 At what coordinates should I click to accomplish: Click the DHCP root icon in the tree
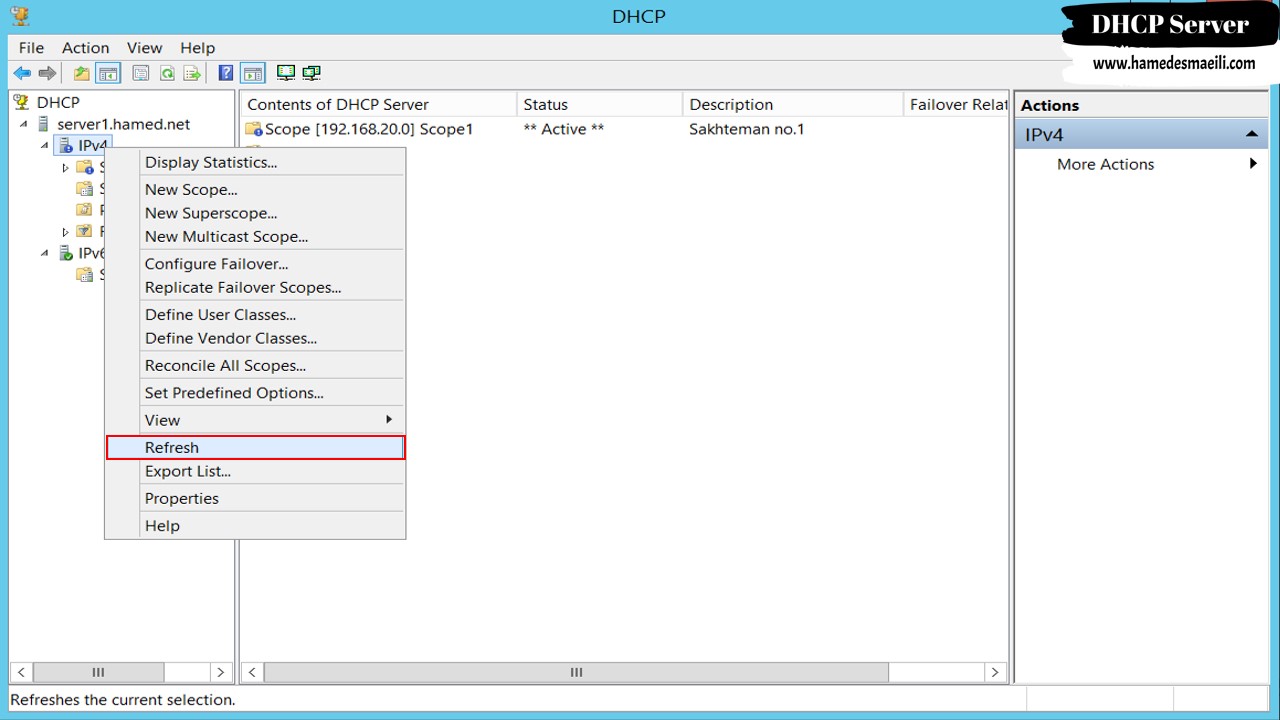21,102
